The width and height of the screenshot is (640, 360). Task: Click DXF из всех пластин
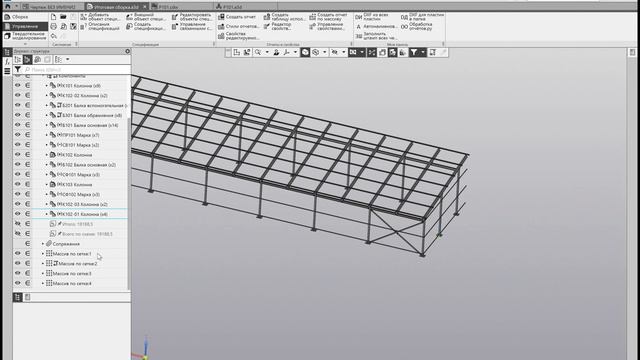point(372,17)
